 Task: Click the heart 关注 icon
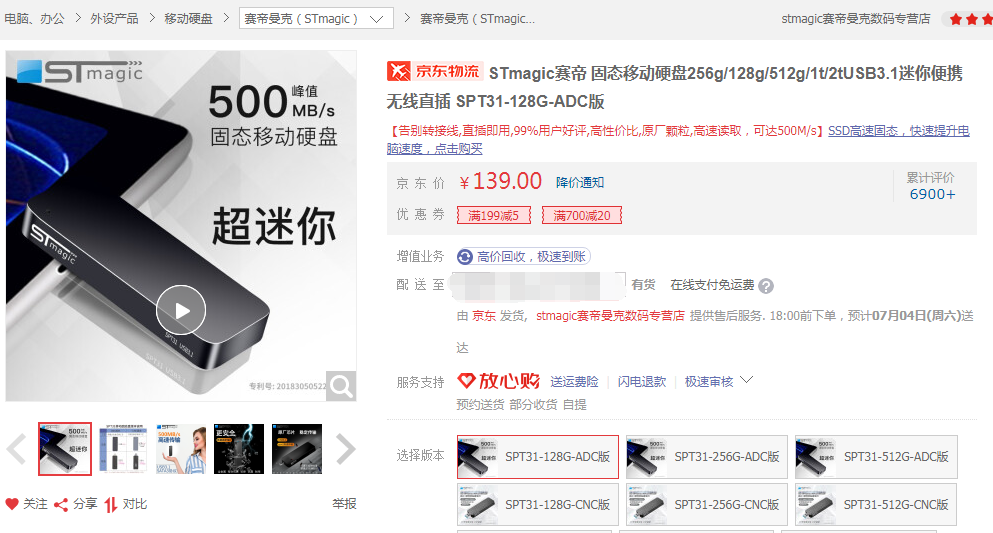click(x=12, y=504)
